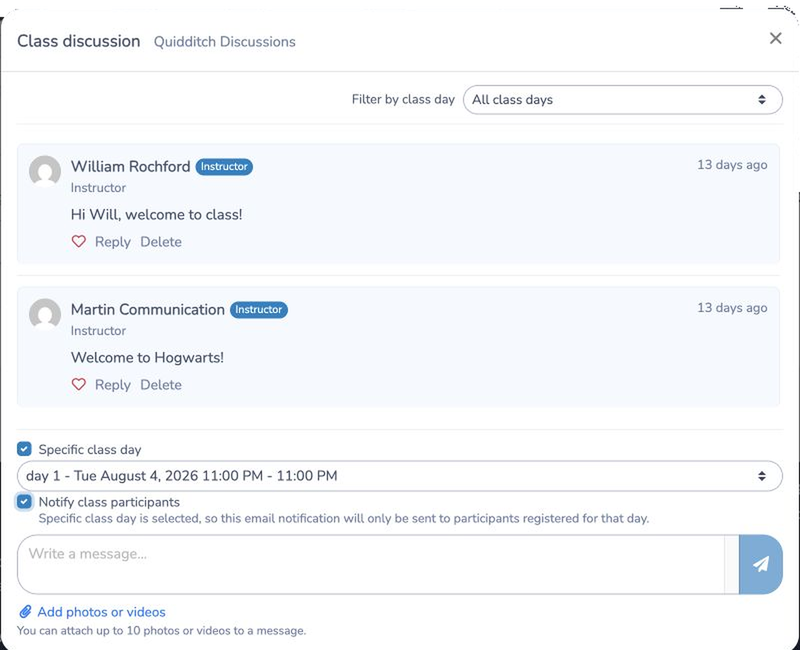Open William Rochford's avatar

[45, 171]
